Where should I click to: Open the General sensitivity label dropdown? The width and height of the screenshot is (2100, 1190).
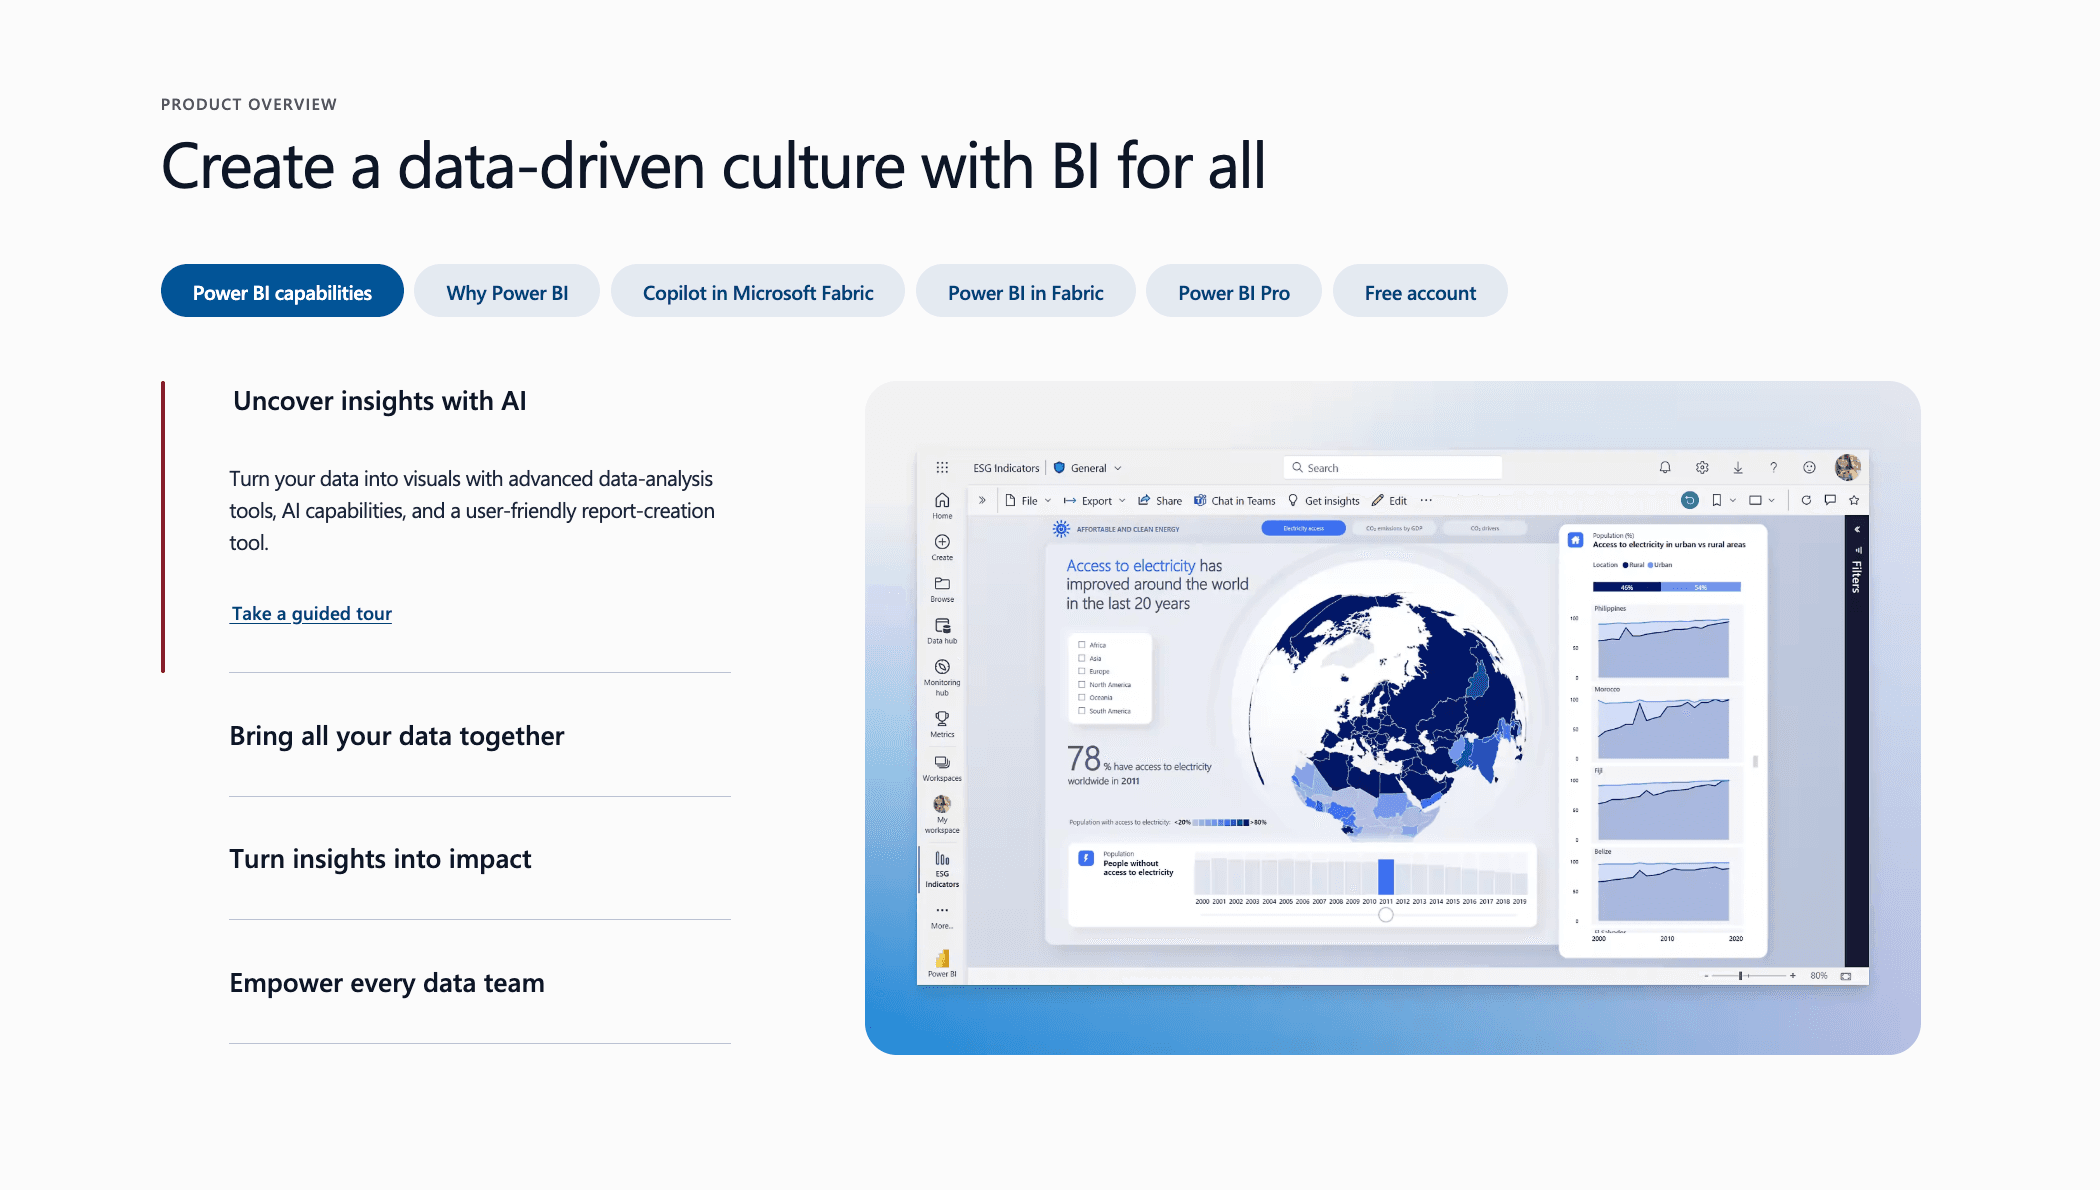[1089, 468]
